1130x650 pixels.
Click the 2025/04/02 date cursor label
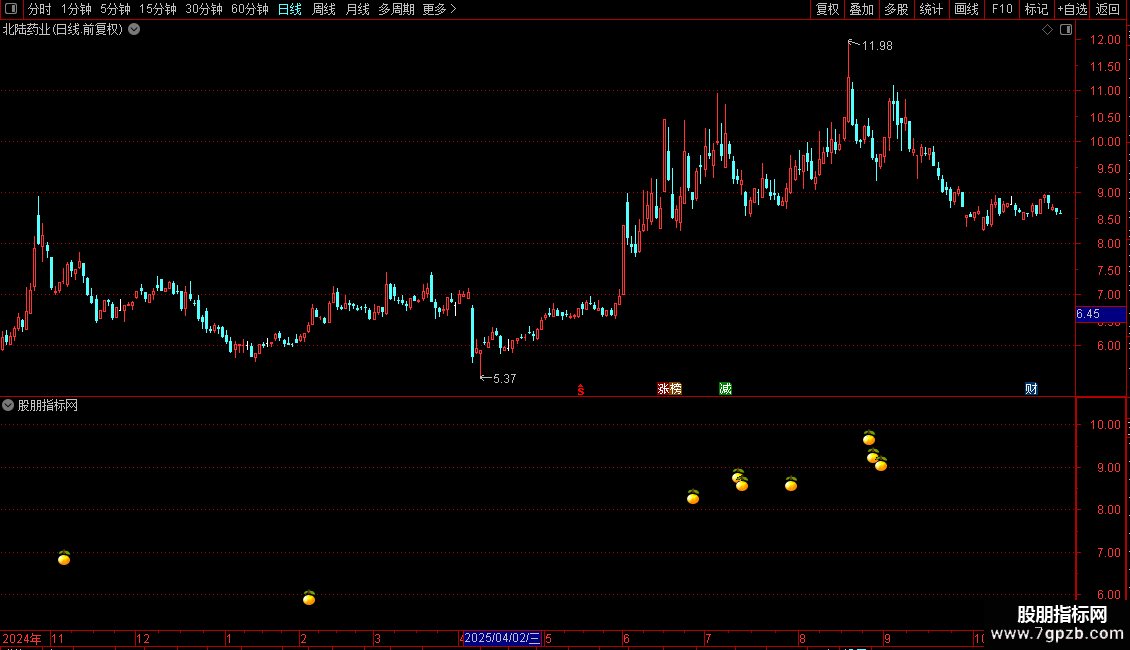tap(502, 638)
